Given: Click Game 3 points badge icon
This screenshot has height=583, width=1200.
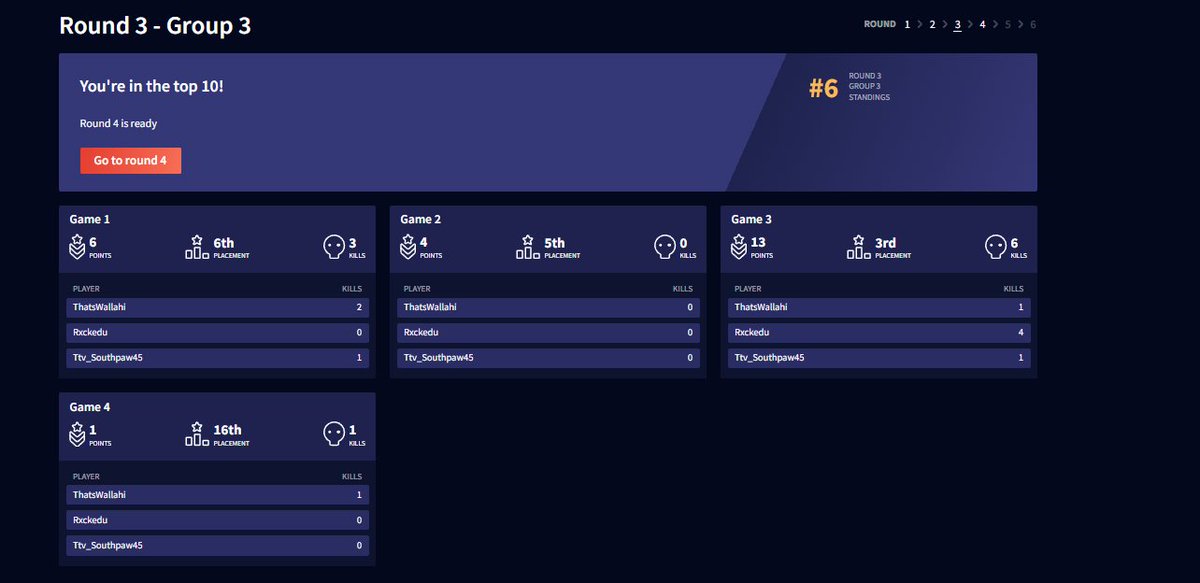Looking at the screenshot, I should 738,247.
